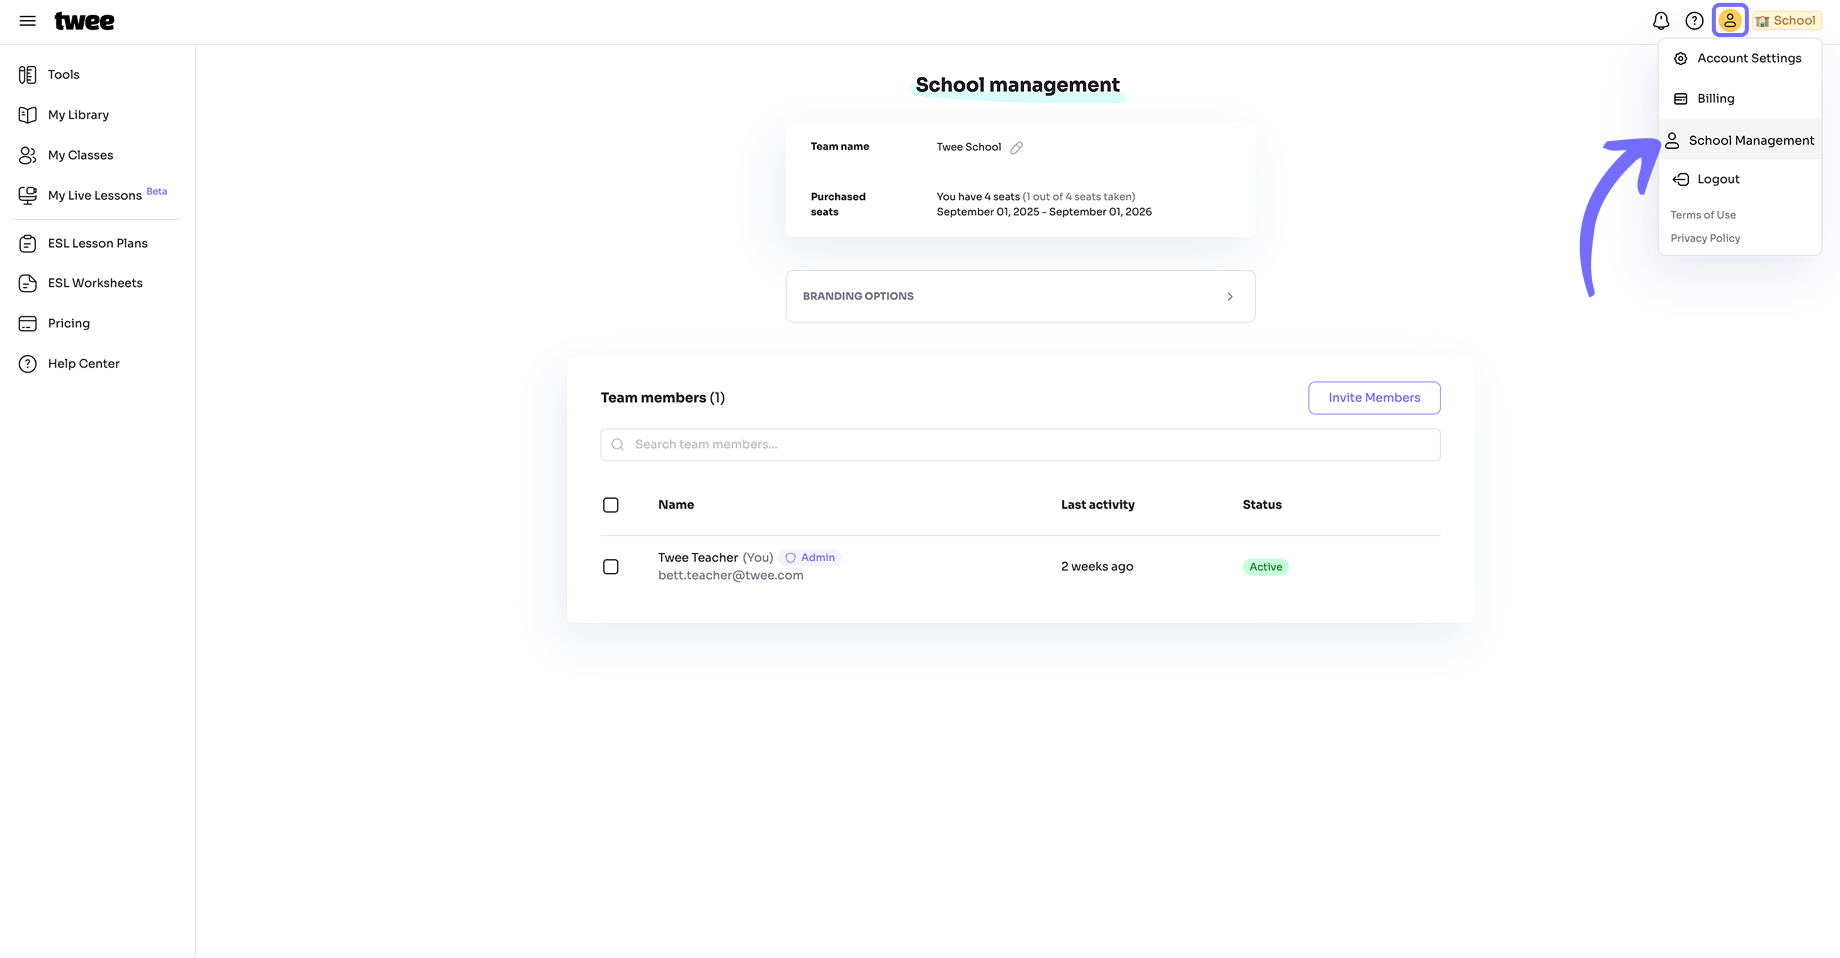Screen dimensions: 1840x958
Task: Click the 2 weeks ago activity cell
Action: click(x=1097, y=567)
